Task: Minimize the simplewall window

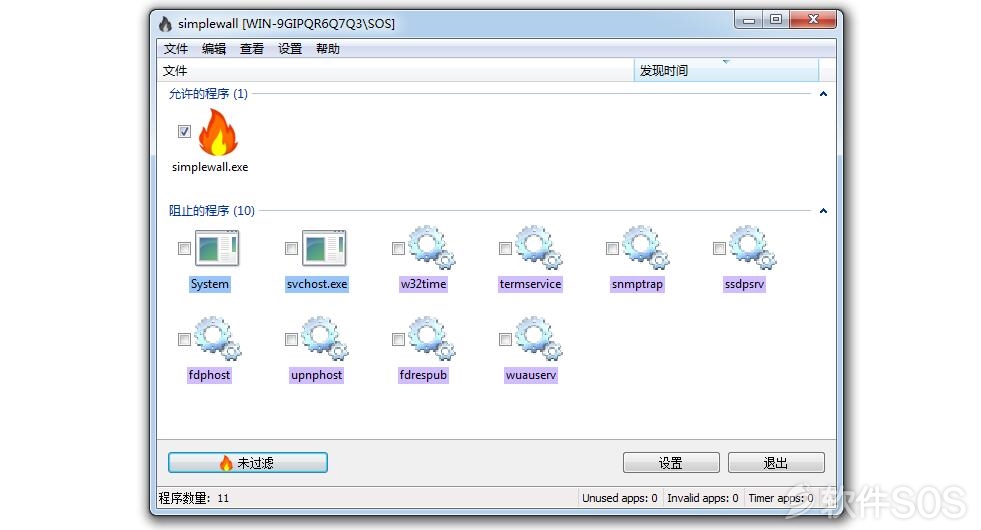Action: pyautogui.click(x=748, y=20)
